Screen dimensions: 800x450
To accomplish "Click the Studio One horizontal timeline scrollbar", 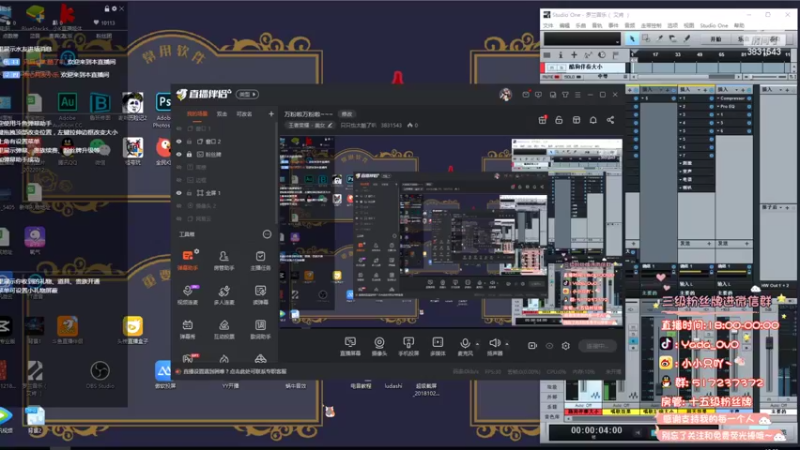I will tap(684, 77).
